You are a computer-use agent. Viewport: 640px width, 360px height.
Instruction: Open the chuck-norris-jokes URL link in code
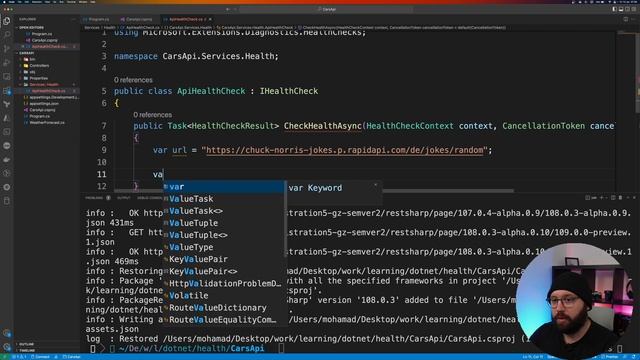tap(344, 150)
